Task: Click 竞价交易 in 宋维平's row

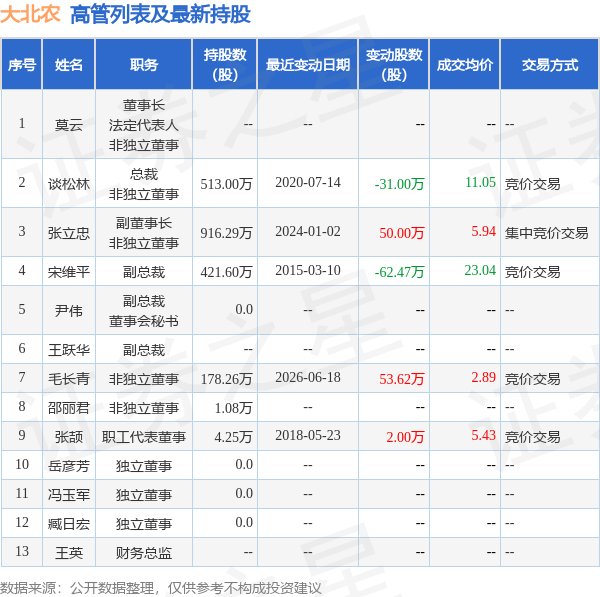Action: (x=533, y=272)
